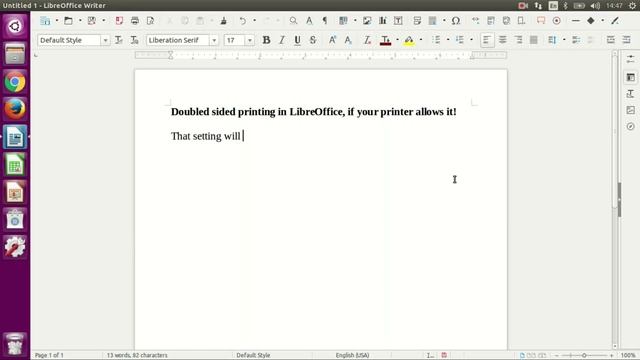Insert special character Omega icon
The width and height of the screenshot is (640, 360).
click(456, 20)
